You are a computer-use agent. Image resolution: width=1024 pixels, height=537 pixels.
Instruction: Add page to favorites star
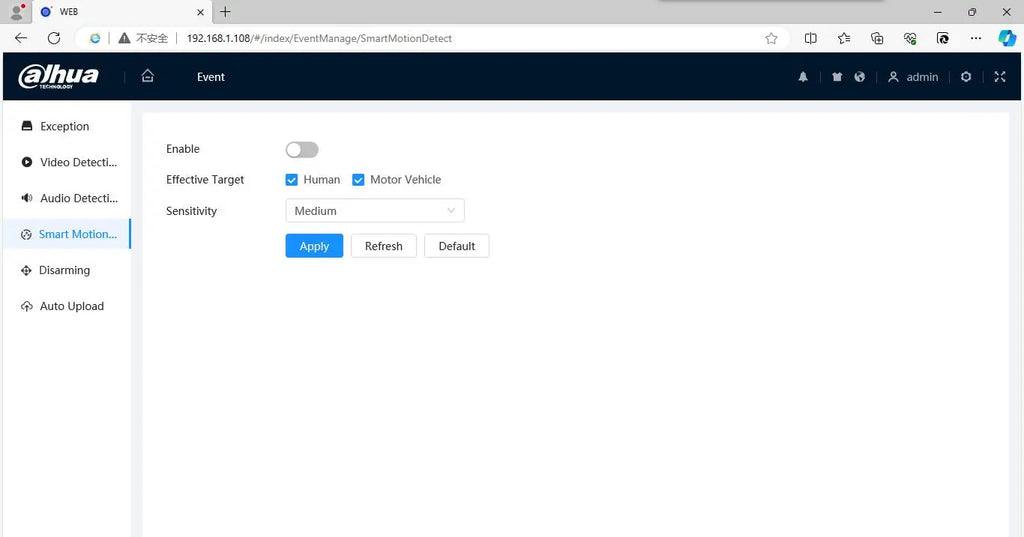click(x=771, y=38)
